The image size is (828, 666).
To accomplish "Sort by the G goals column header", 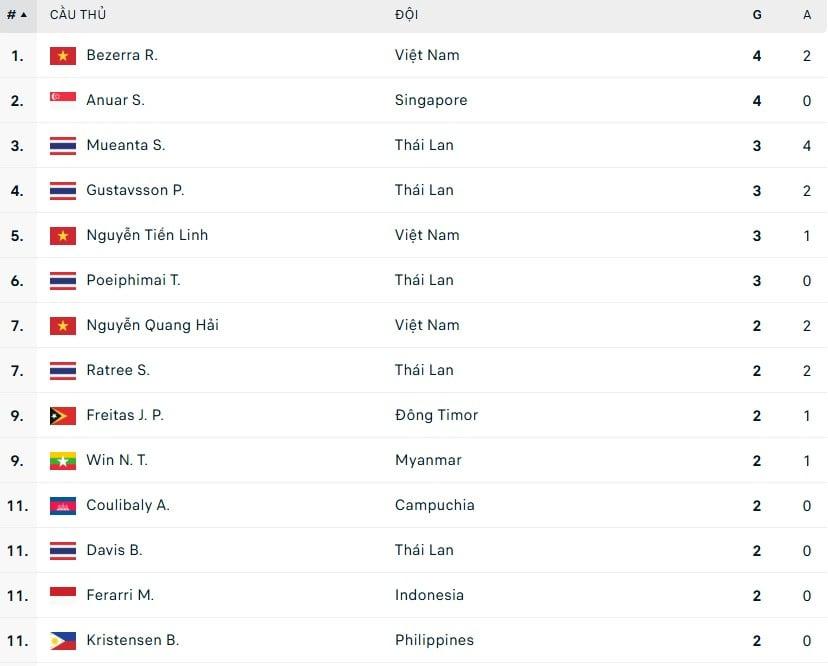I will (x=757, y=15).
